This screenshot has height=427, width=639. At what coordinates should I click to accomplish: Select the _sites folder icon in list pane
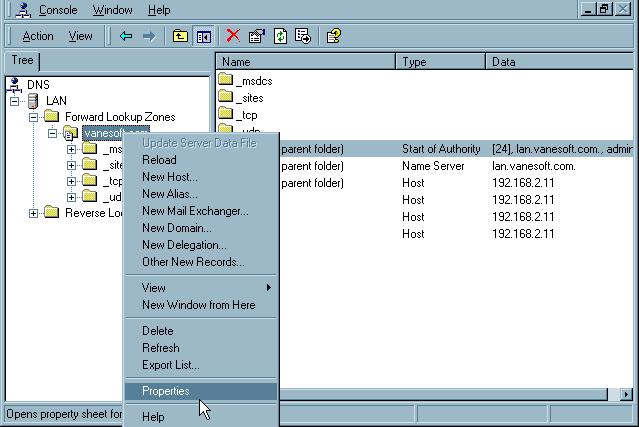tap(225, 96)
